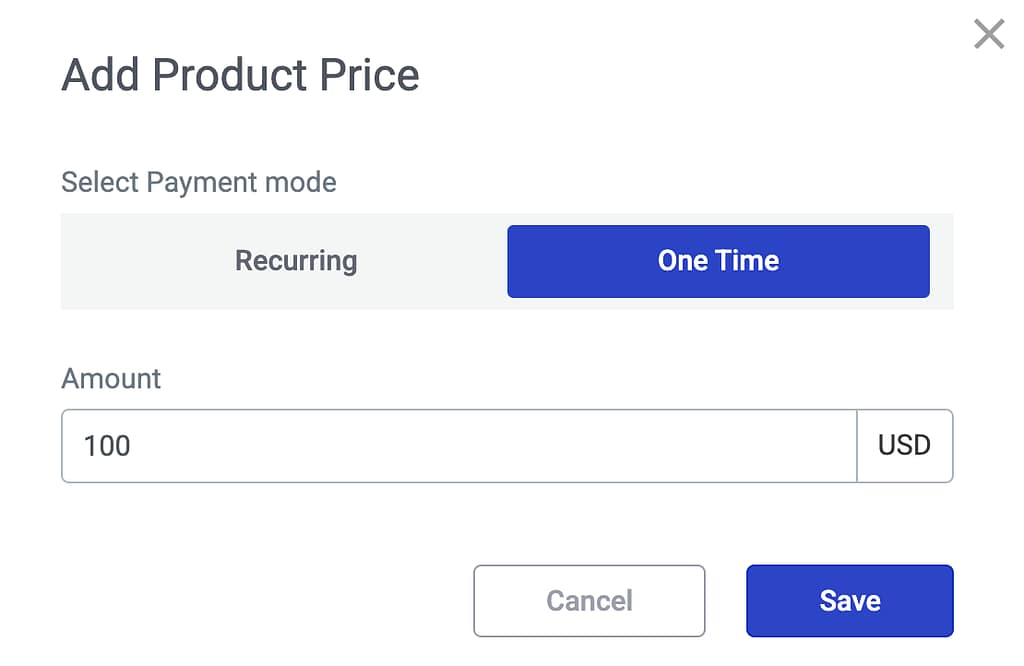The width and height of the screenshot is (1024, 666).
Task: Click the Add Product Price heading
Action: pos(240,76)
